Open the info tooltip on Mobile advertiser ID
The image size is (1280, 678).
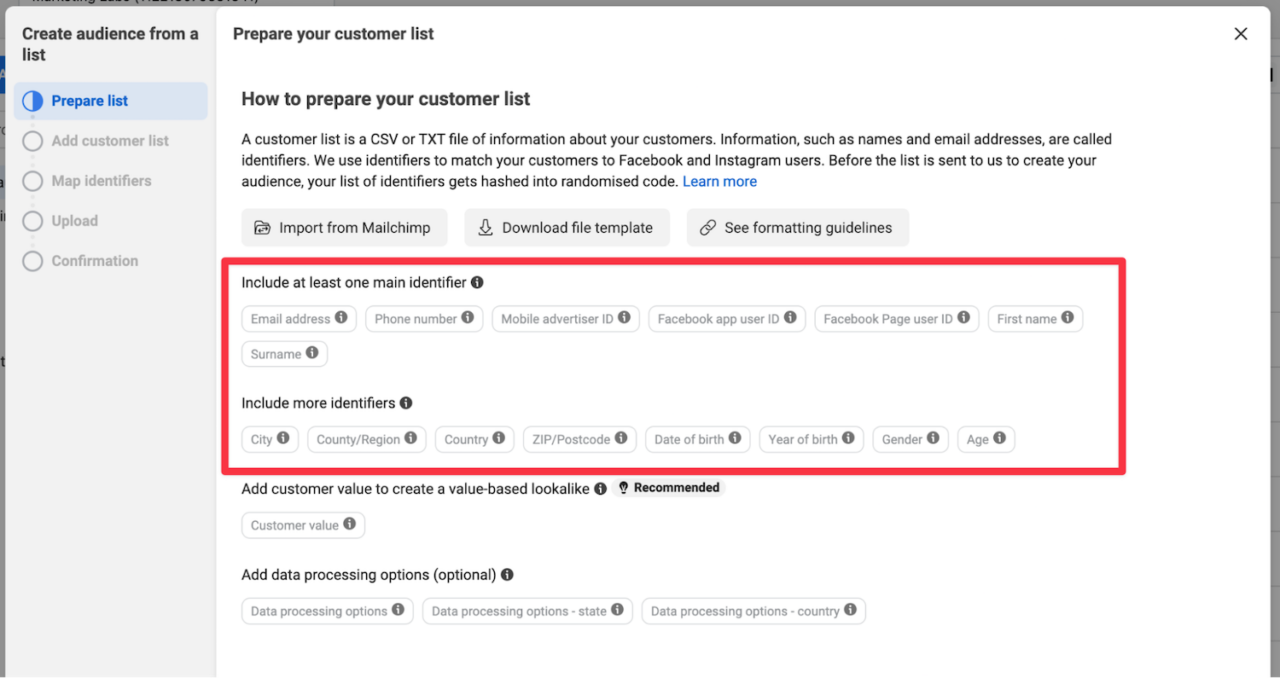(x=625, y=318)
